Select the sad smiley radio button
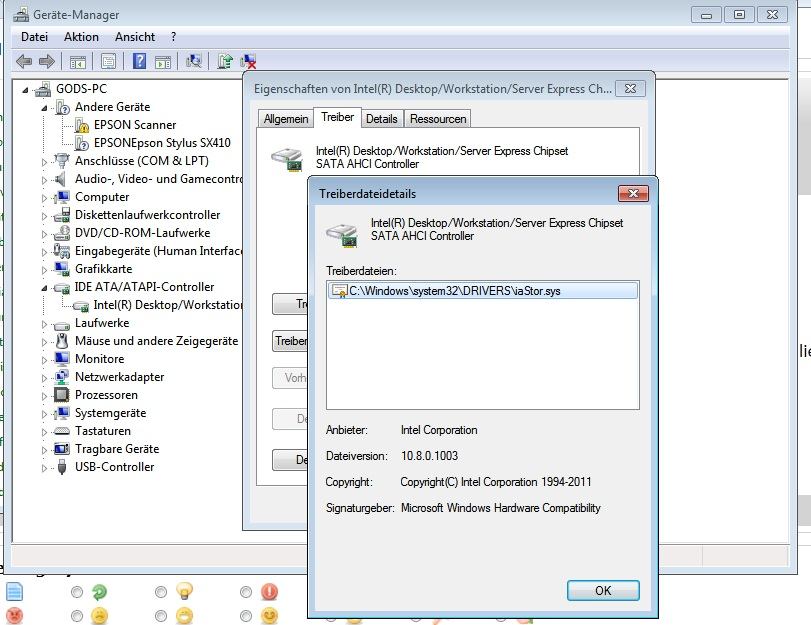Screen dimensions: 811x625 77,616
